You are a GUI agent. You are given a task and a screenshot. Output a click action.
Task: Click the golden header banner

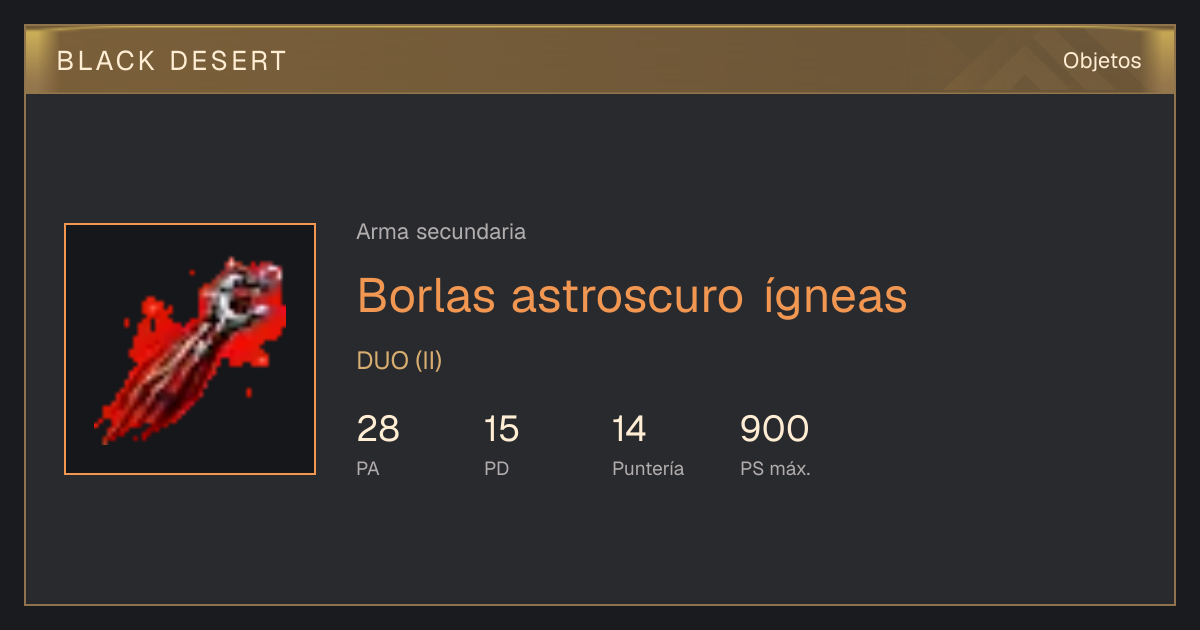[x=600, y=60]
